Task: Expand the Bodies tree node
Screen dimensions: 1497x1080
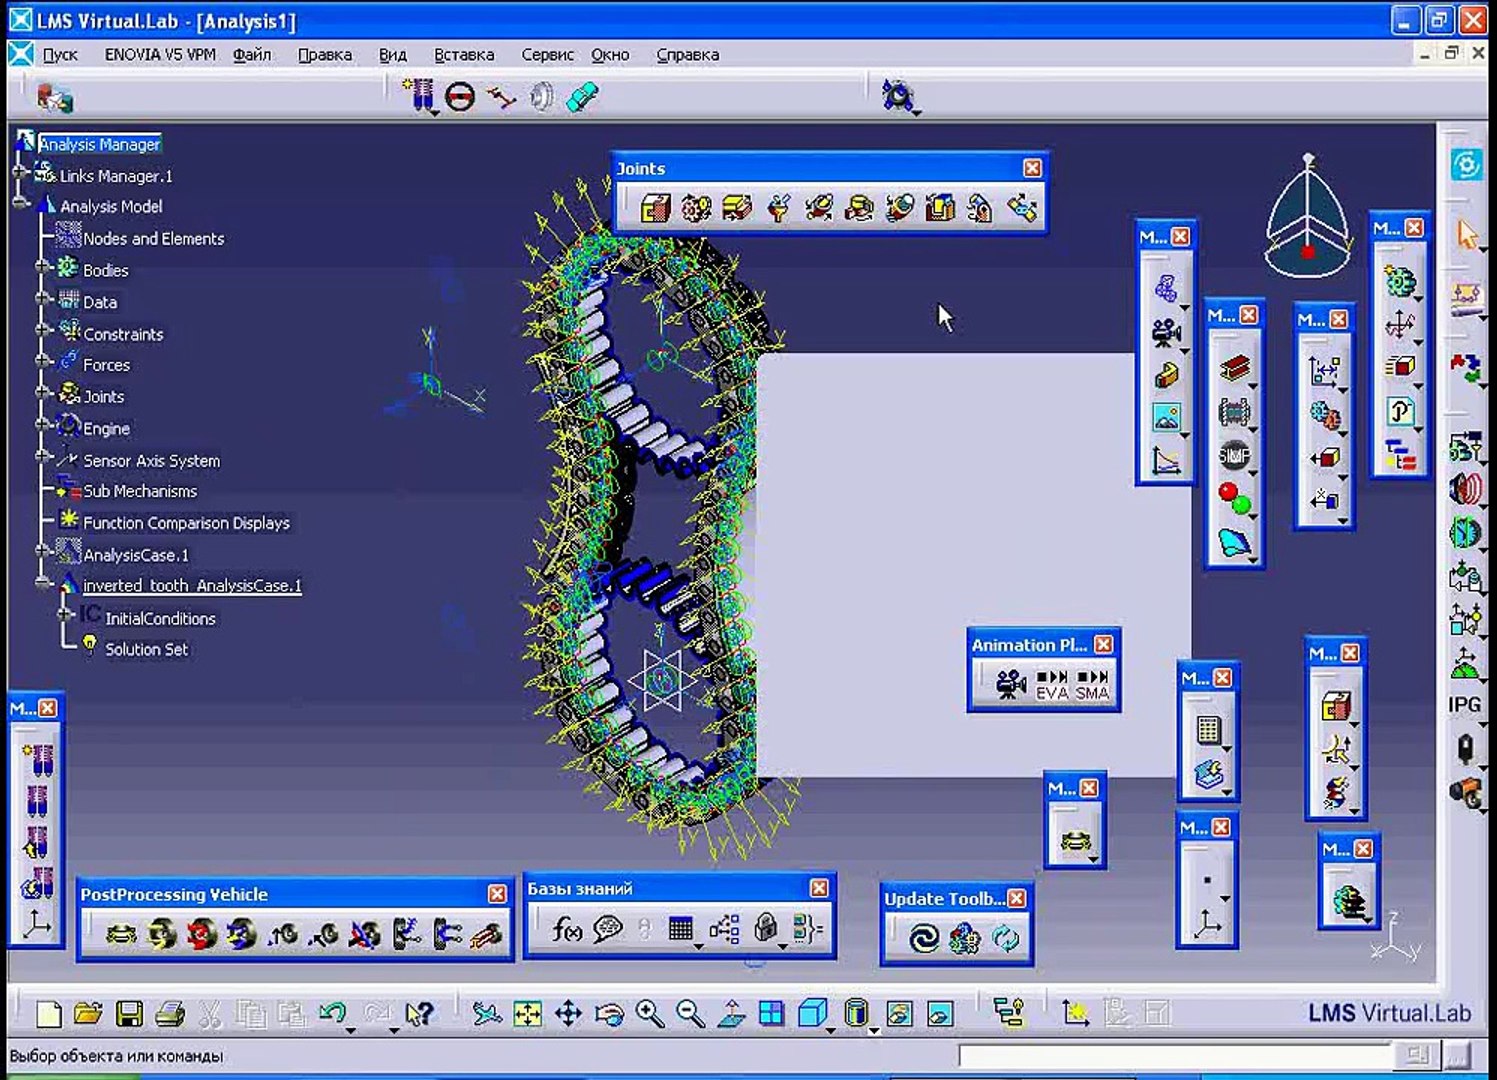Action: pos(42,267)
